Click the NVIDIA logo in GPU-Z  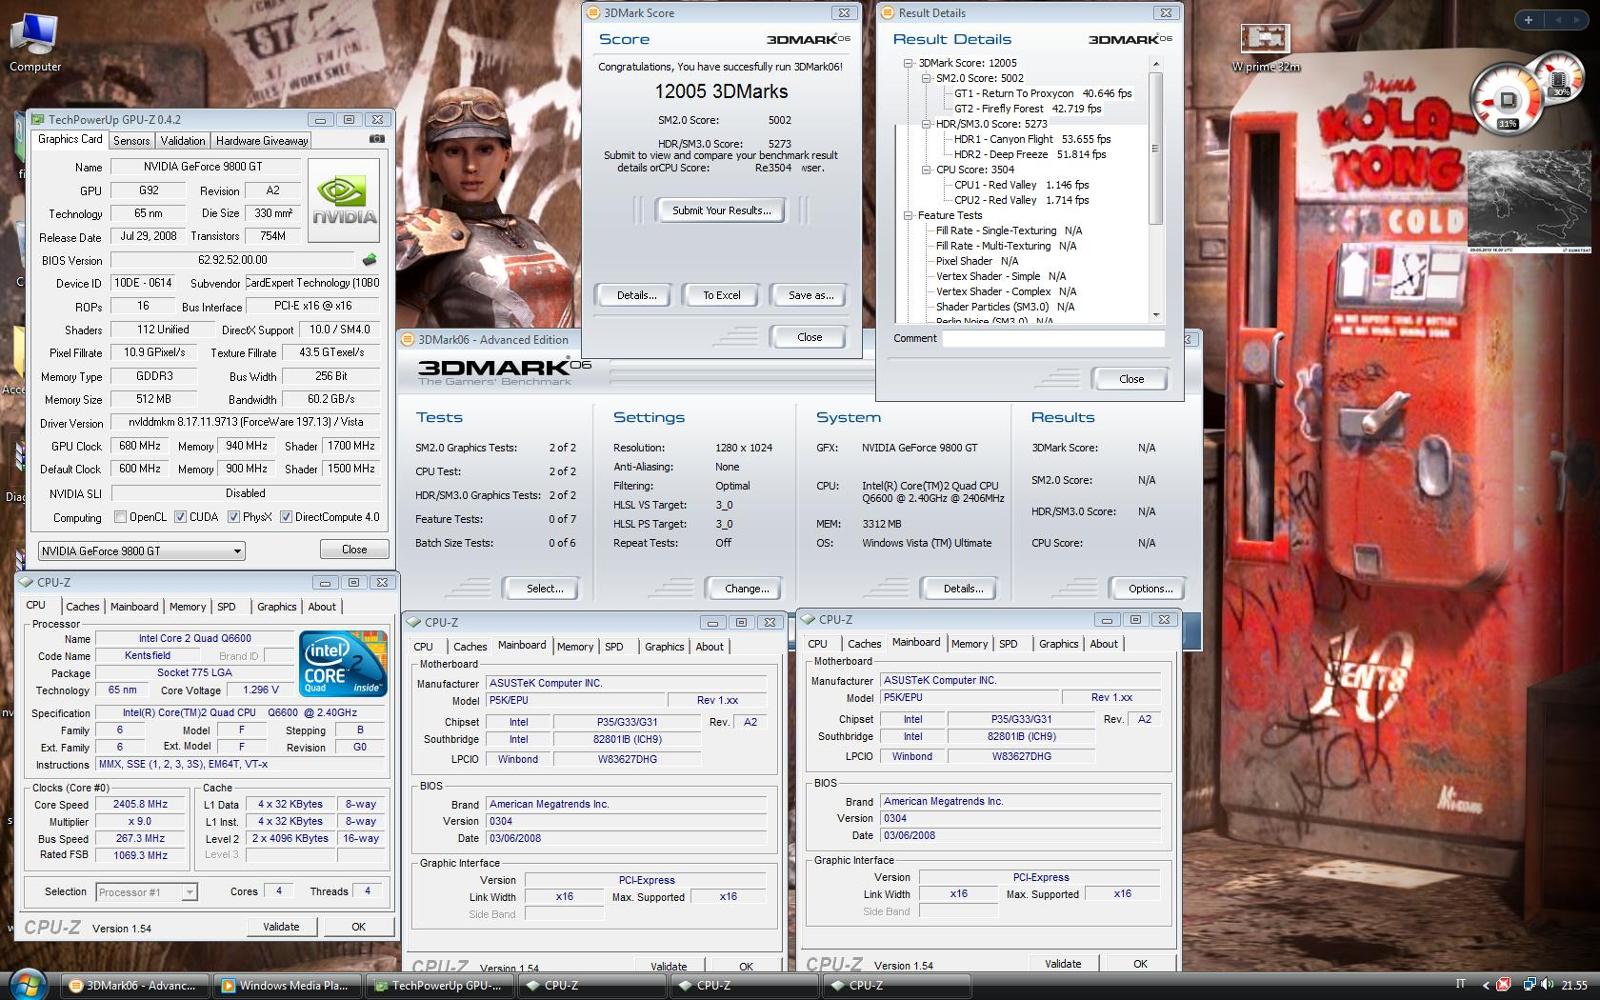coord(343,199)
